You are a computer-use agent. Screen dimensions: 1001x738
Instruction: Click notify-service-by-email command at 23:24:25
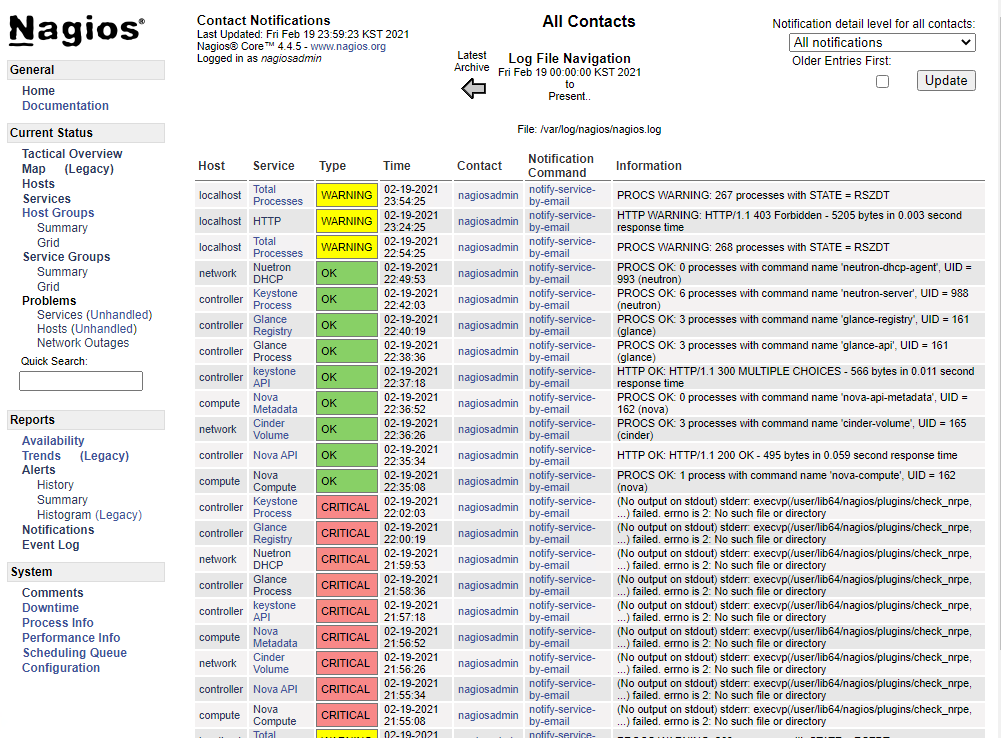tap(562, 222)
